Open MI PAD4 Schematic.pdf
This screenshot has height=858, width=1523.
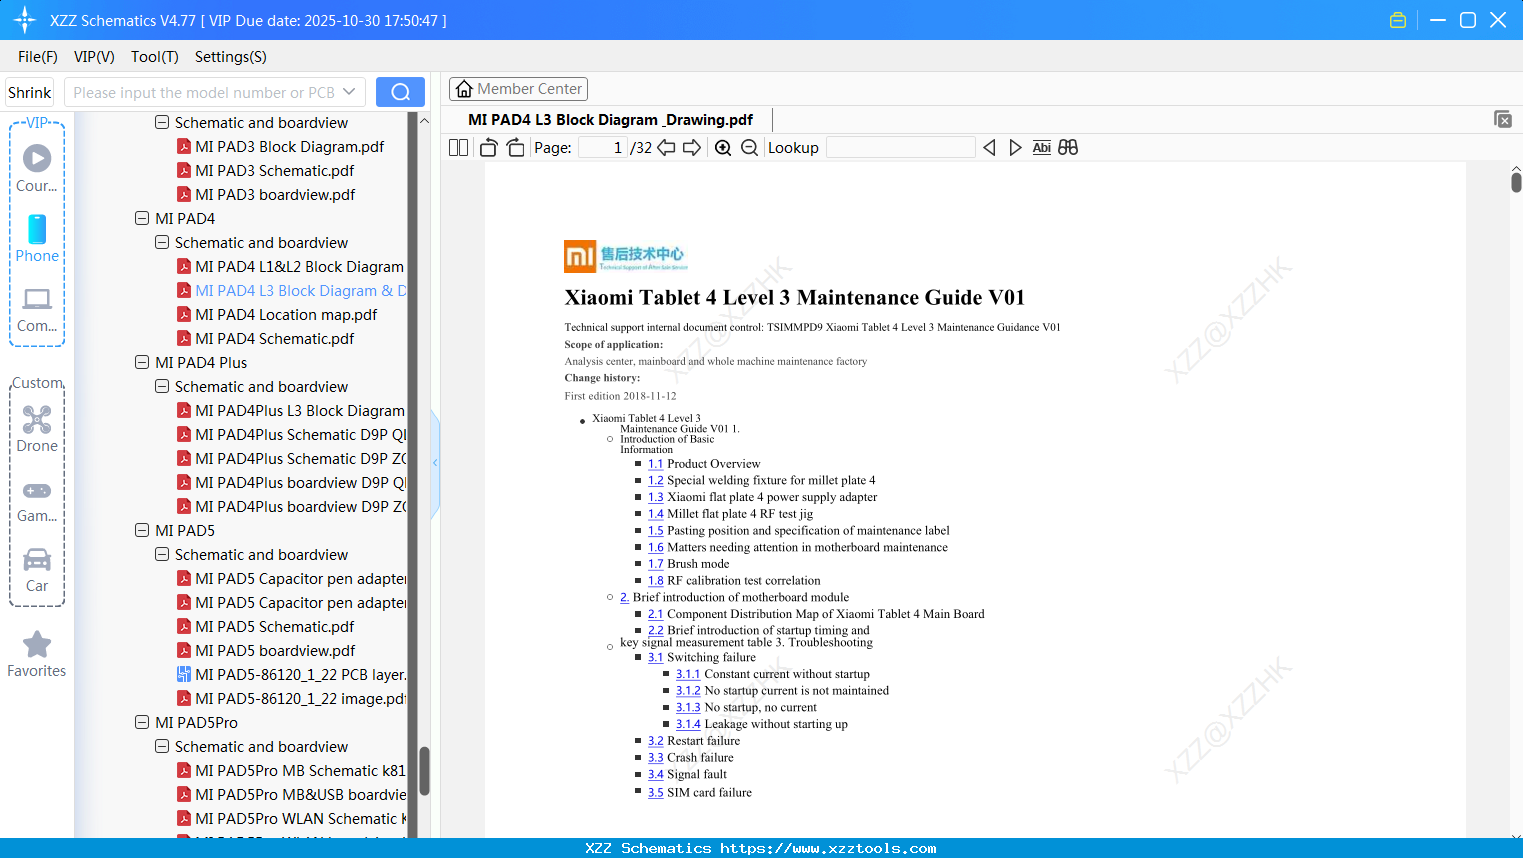tap(265, 338)
